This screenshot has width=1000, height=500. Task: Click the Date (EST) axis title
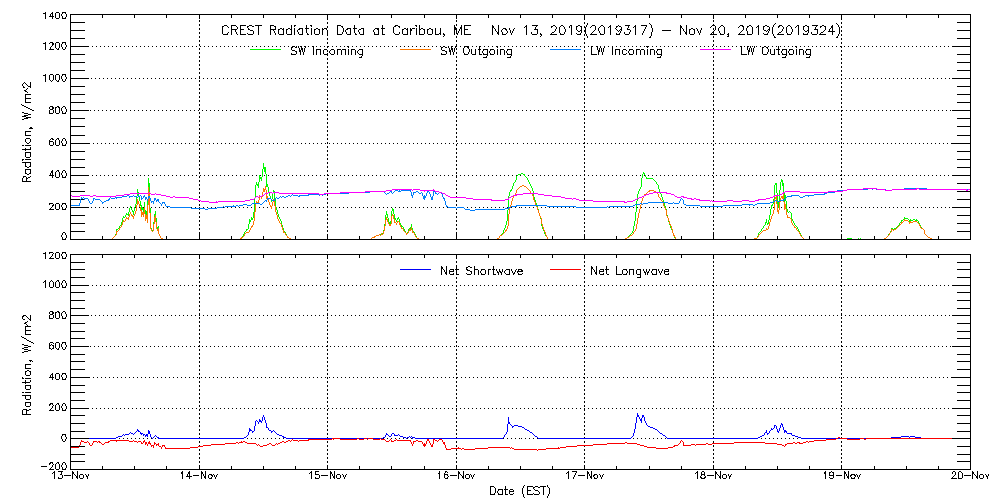521,491
